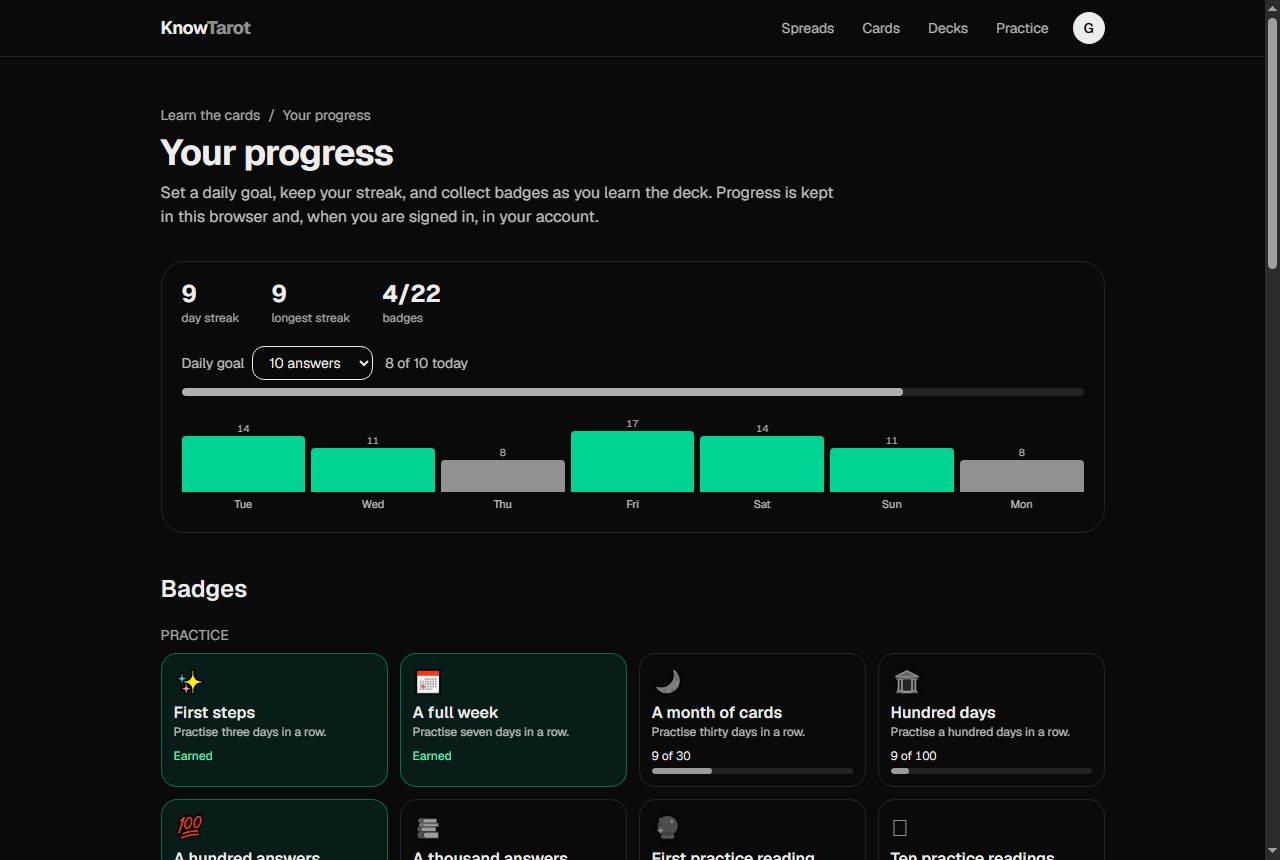Click the day streak label
Screen dimensions: 1280x860
click(210, 318)
